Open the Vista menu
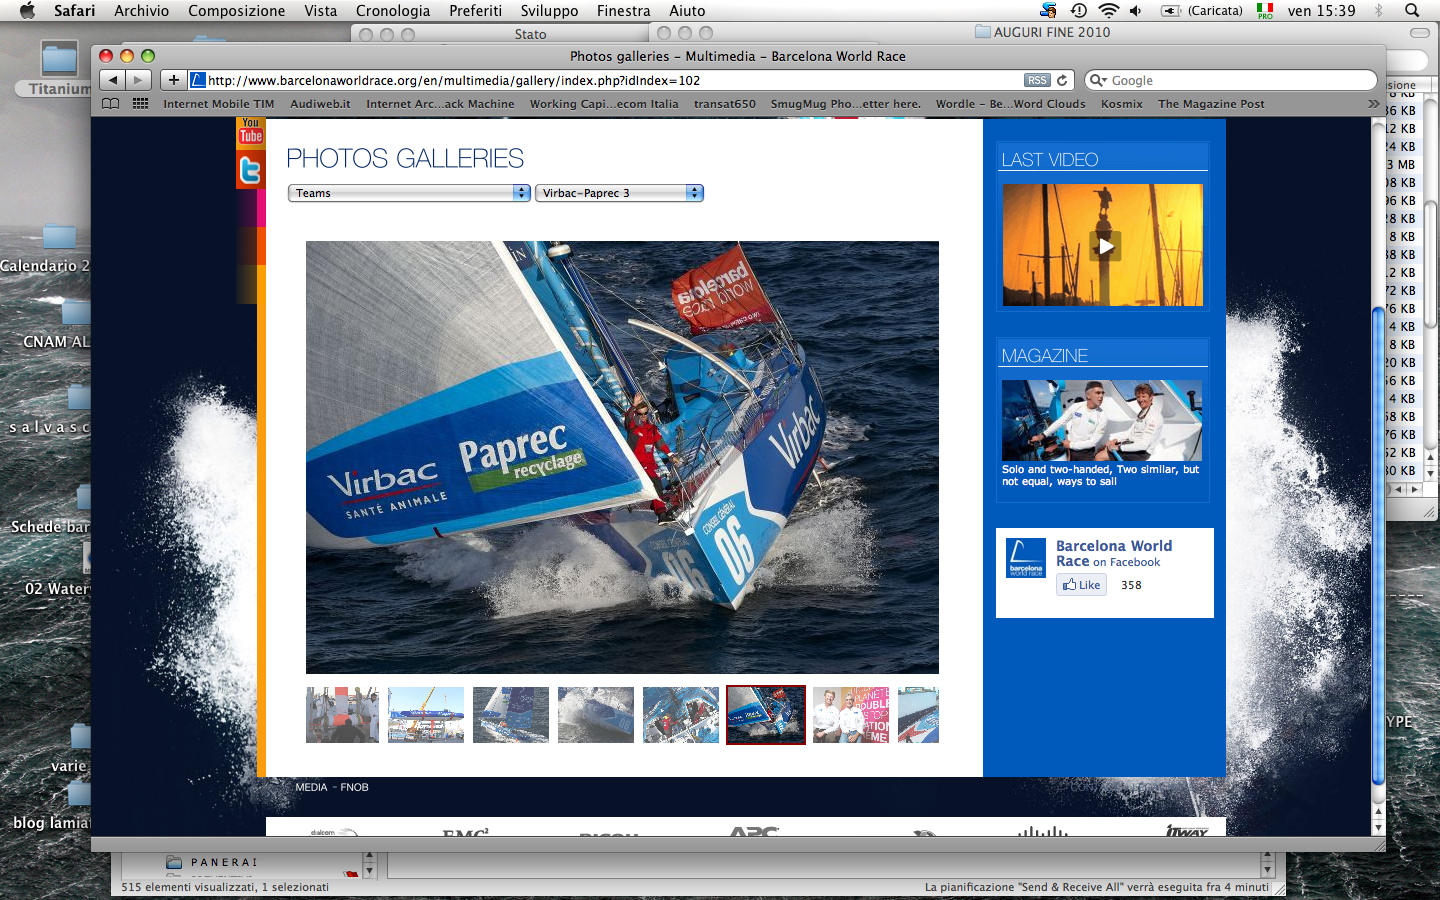This screenshot has width=1440, height=900. click(x=320, y=10)
